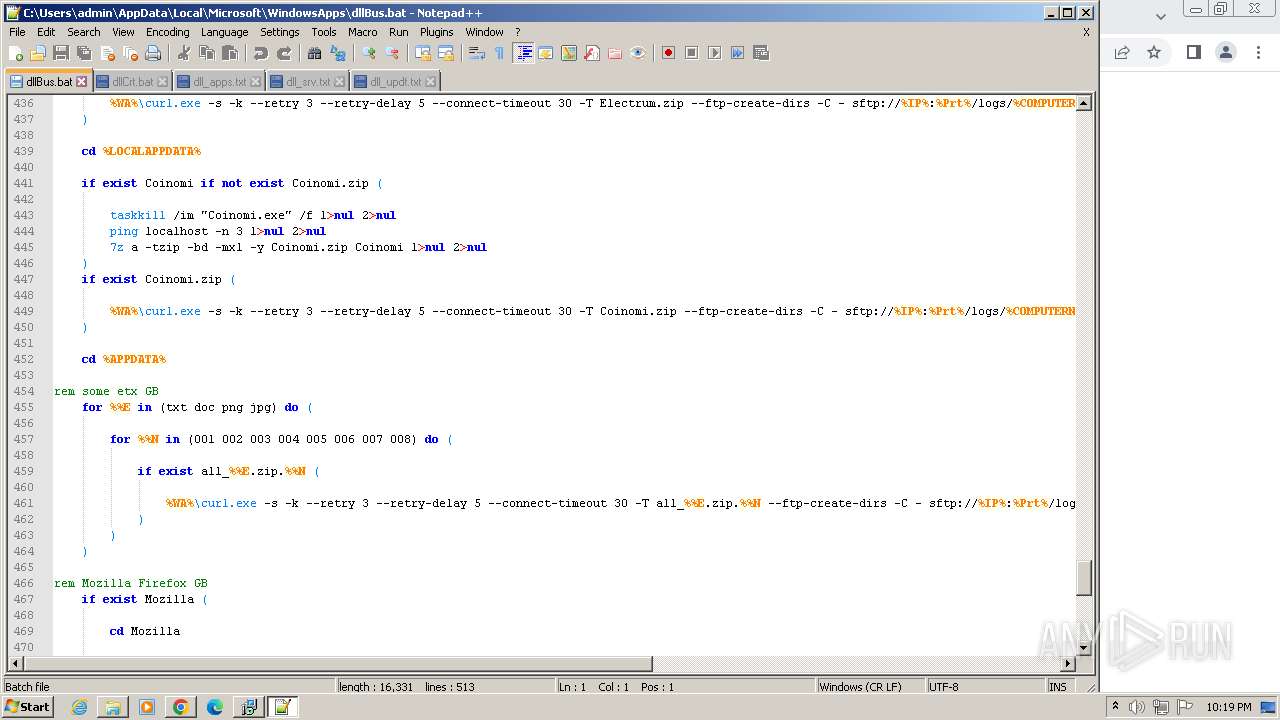The image size is (1280, 720).
Task: Open the Plugins menu
Action: point(437,32)
